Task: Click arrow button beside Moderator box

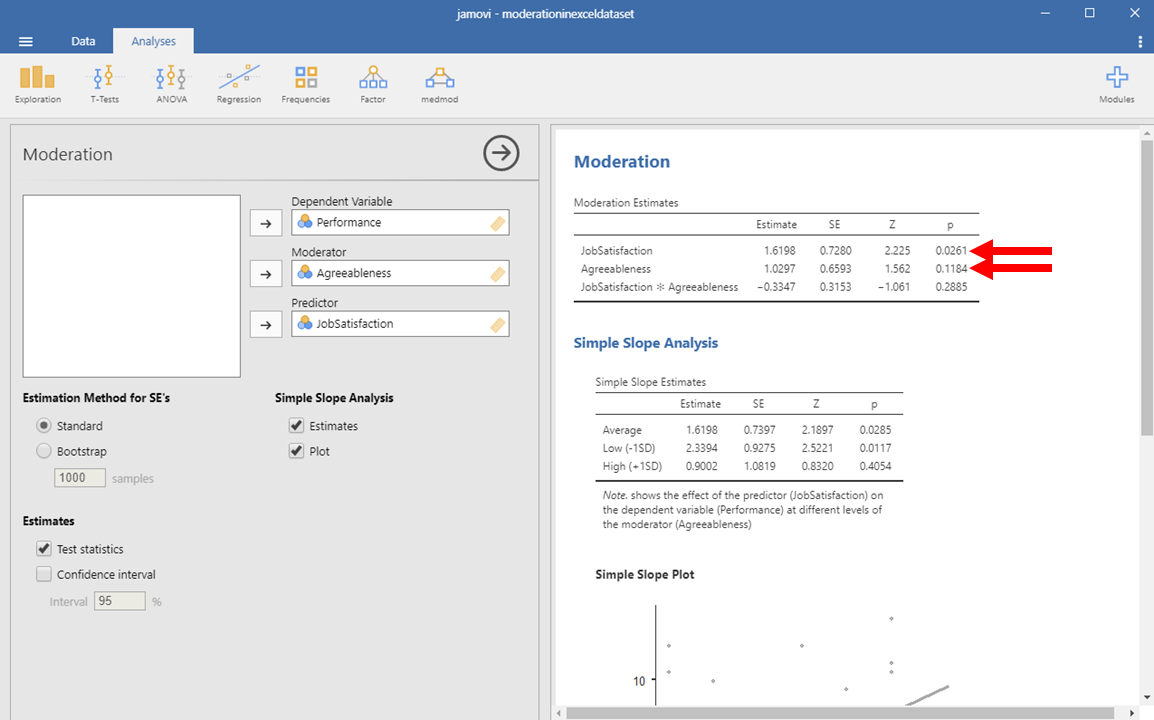Action: pyautogui.click(x=266, y=274)
